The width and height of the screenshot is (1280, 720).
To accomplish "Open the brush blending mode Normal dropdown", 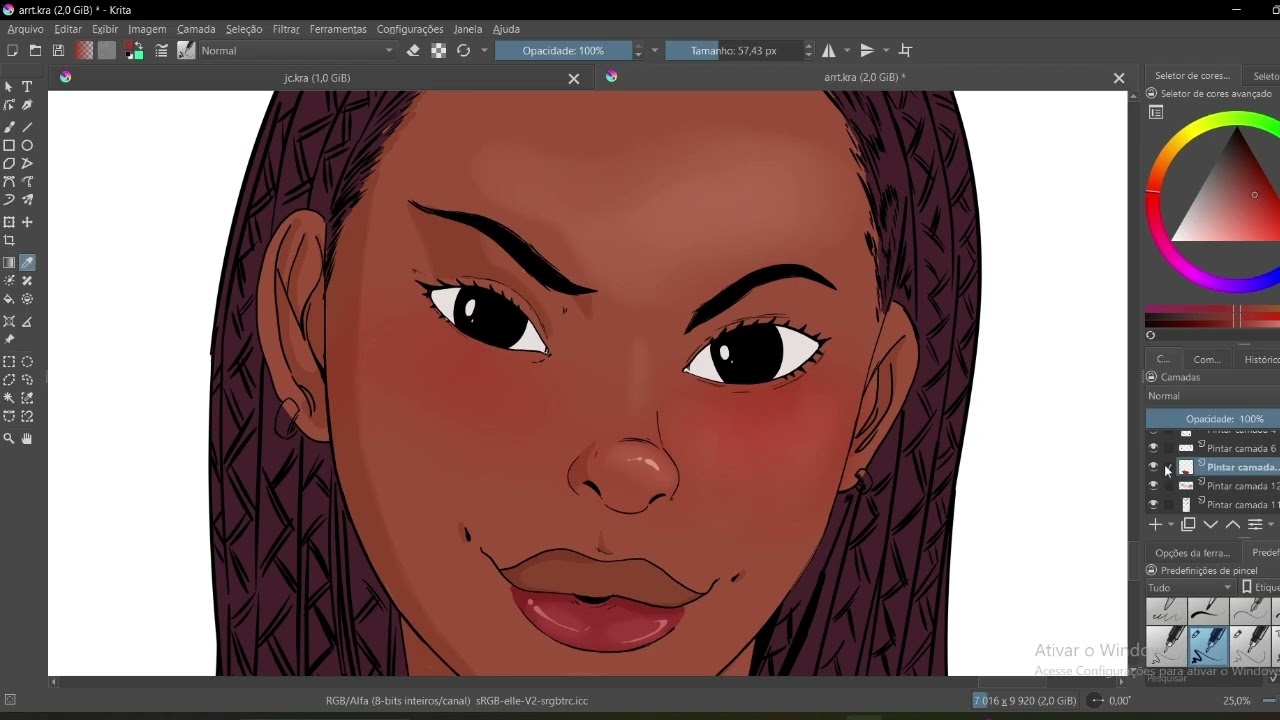I will [298, 51].
